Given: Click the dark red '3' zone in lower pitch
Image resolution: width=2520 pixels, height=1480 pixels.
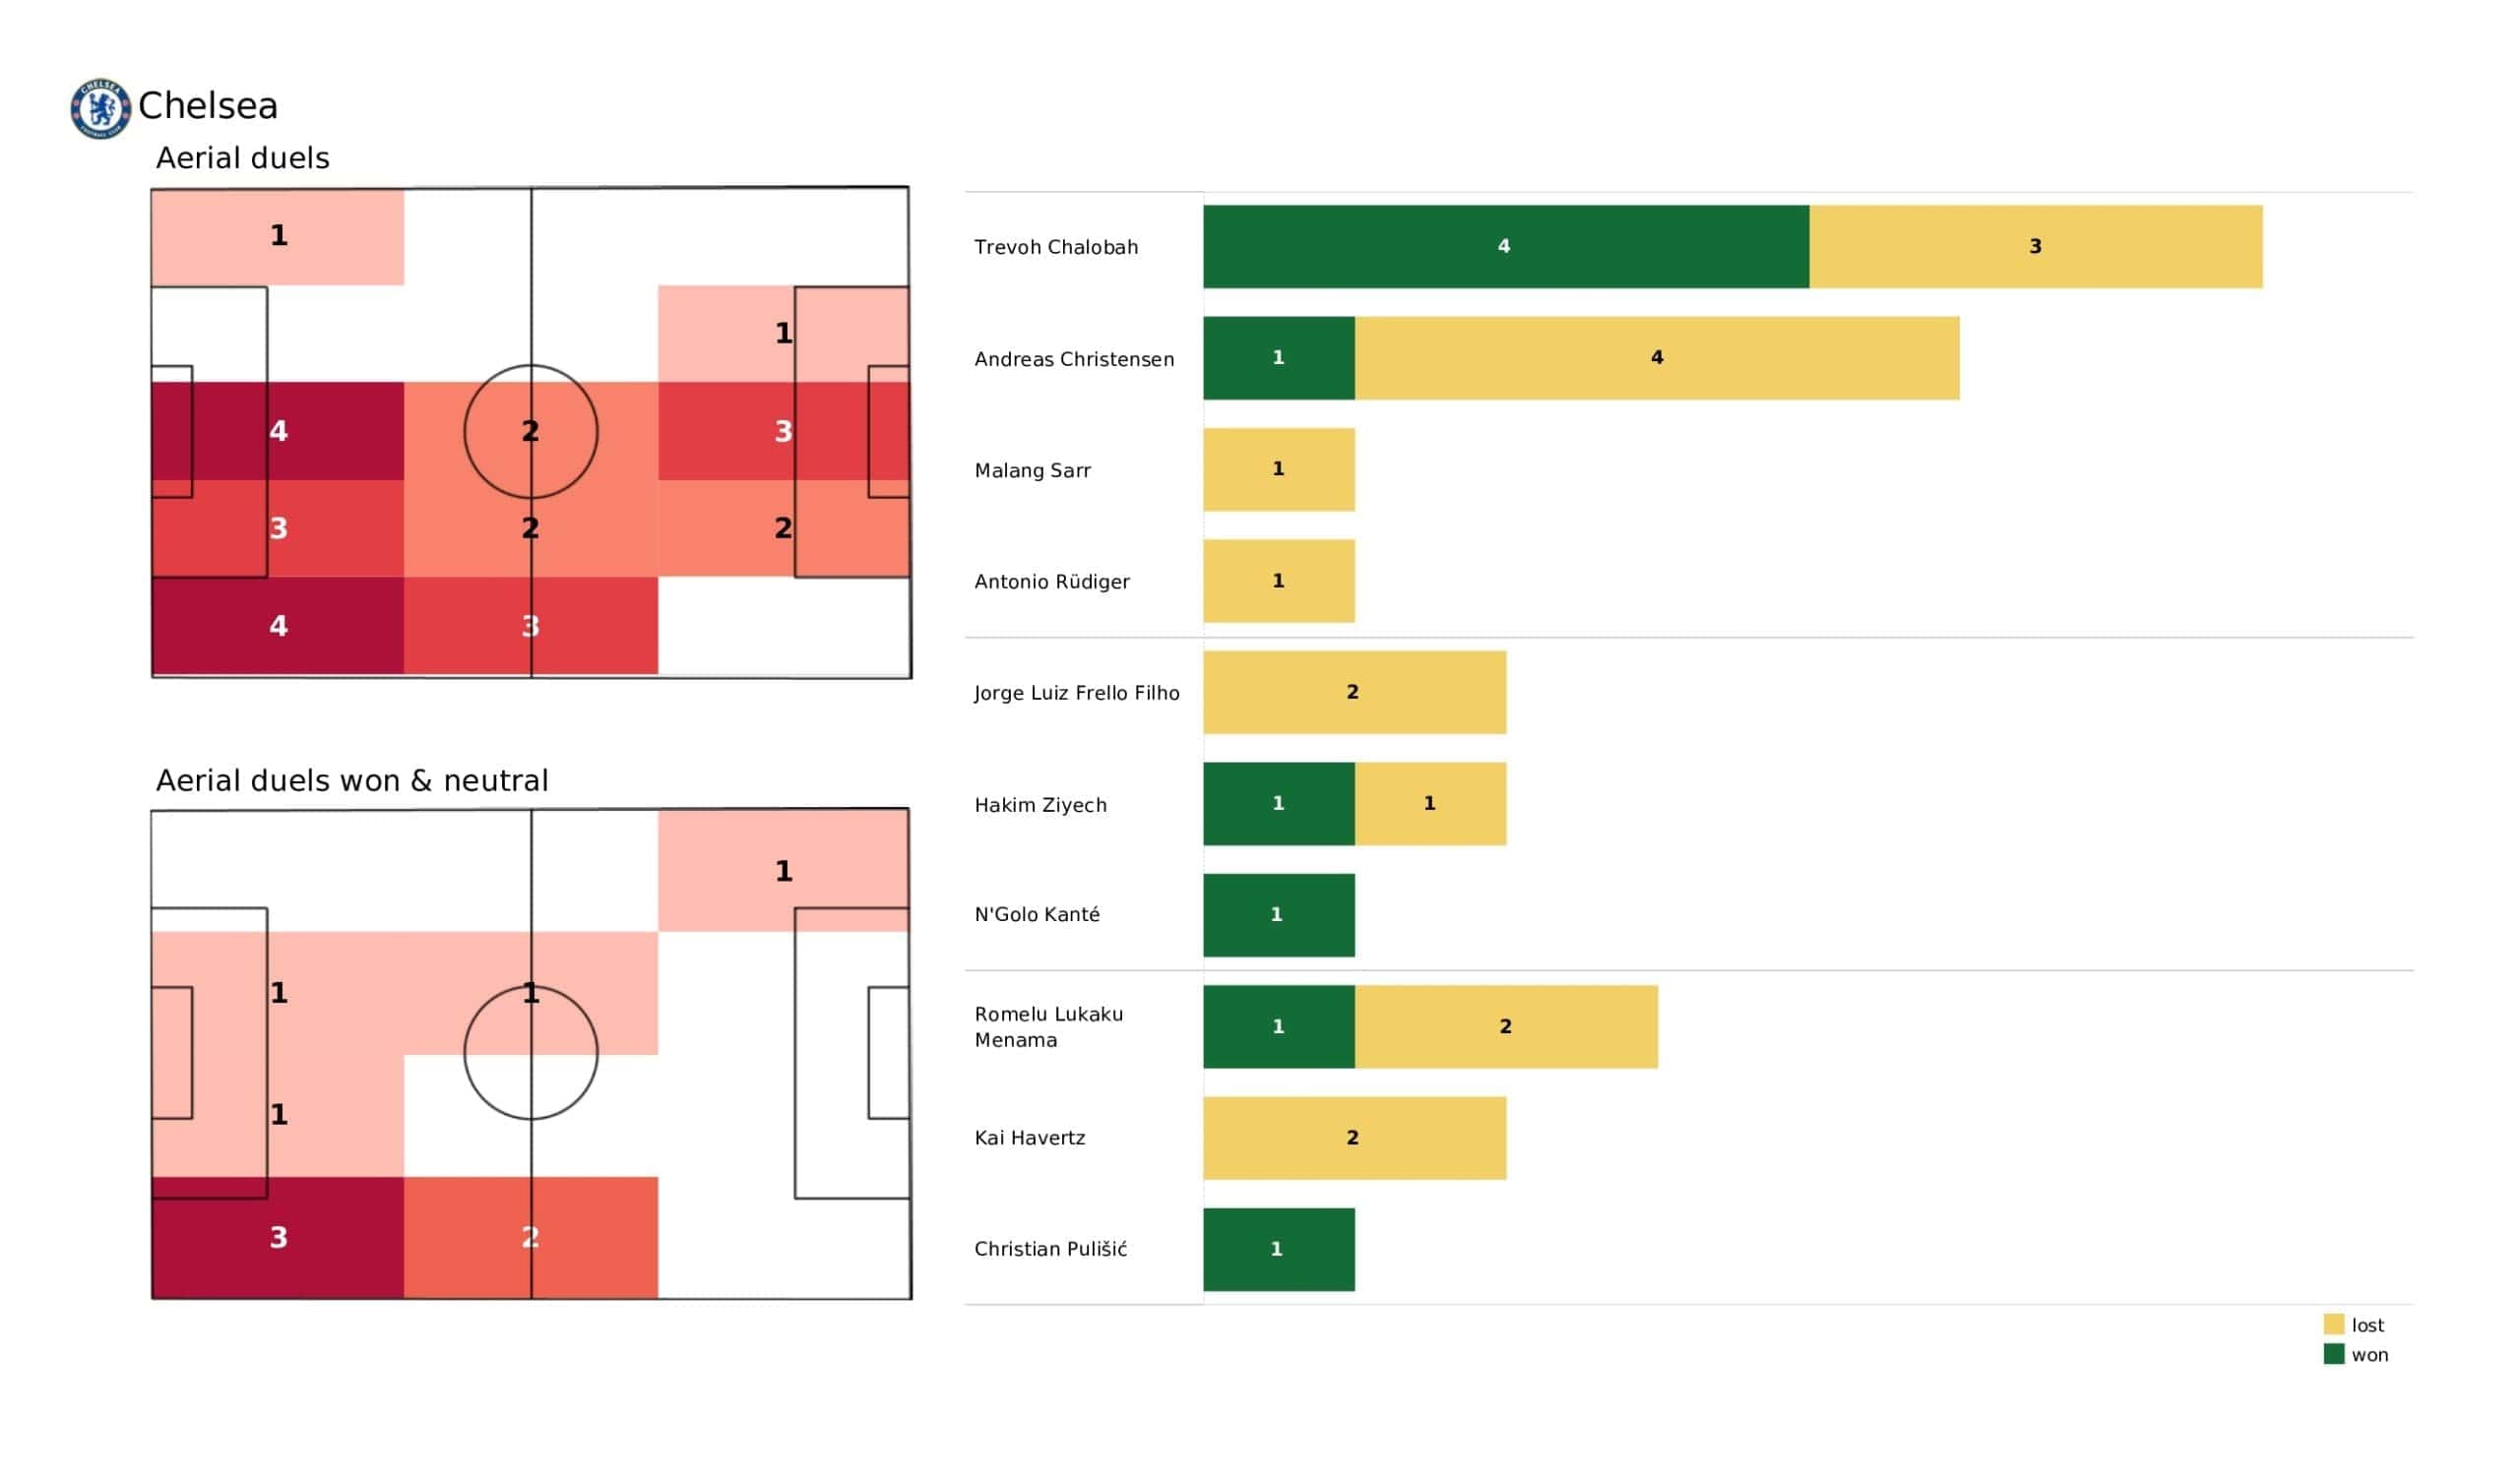Looking at the screenshot, I should point(278,1237).
